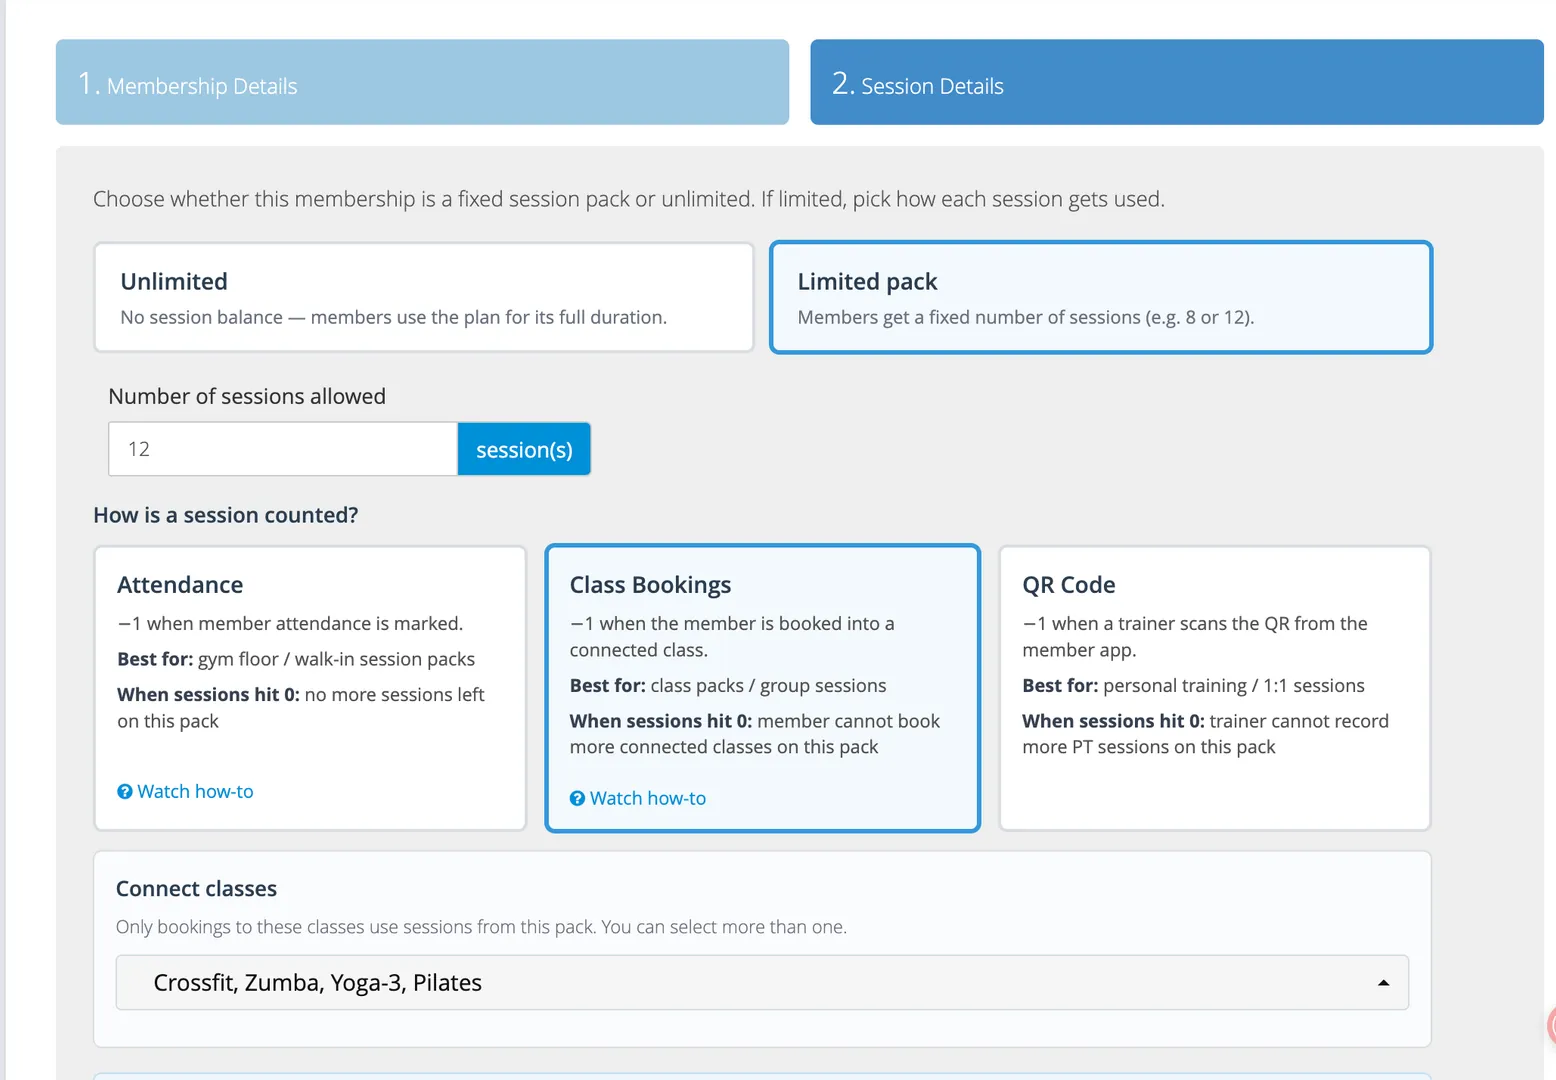Click the "Number of sessions allowed" label
Image resolution: width=1556 pixels, height=1080 pixels.
pos(247,396)
